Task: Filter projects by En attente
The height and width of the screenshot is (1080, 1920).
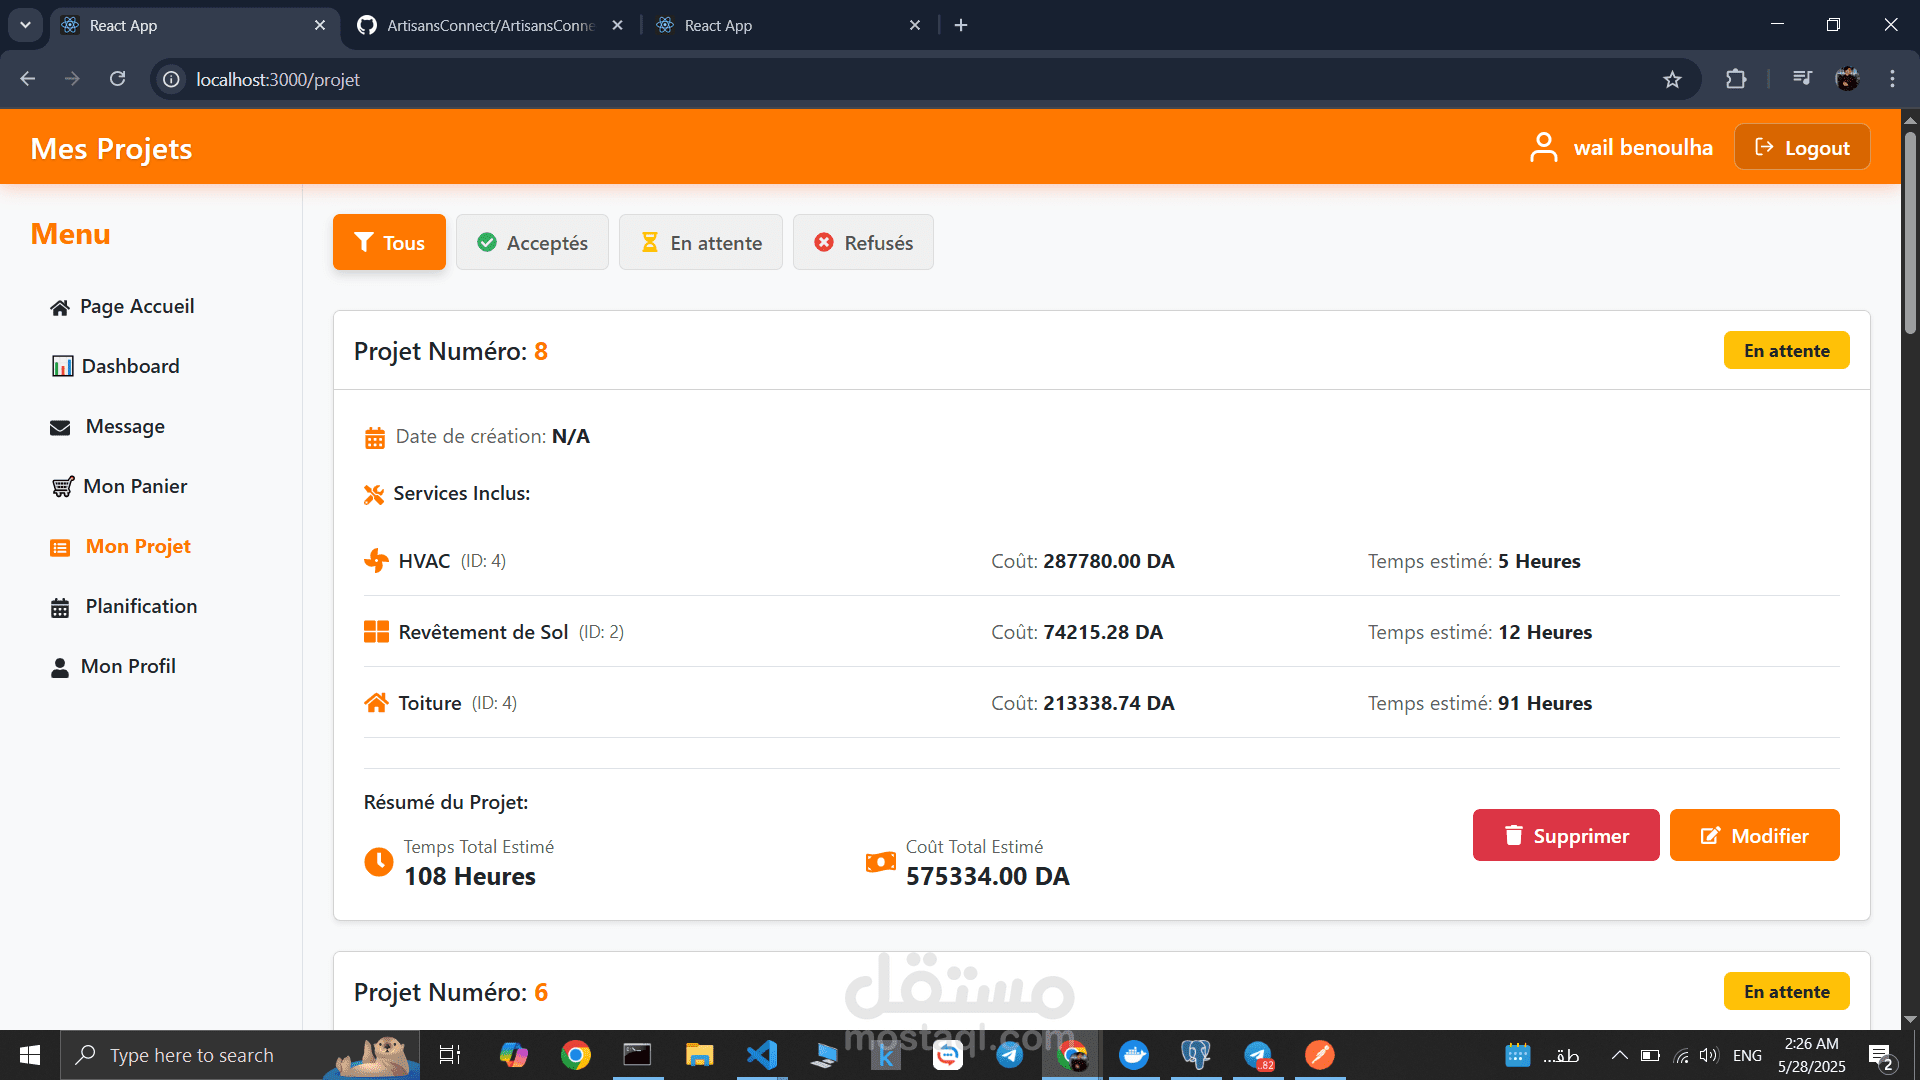Action: point(700,243)
